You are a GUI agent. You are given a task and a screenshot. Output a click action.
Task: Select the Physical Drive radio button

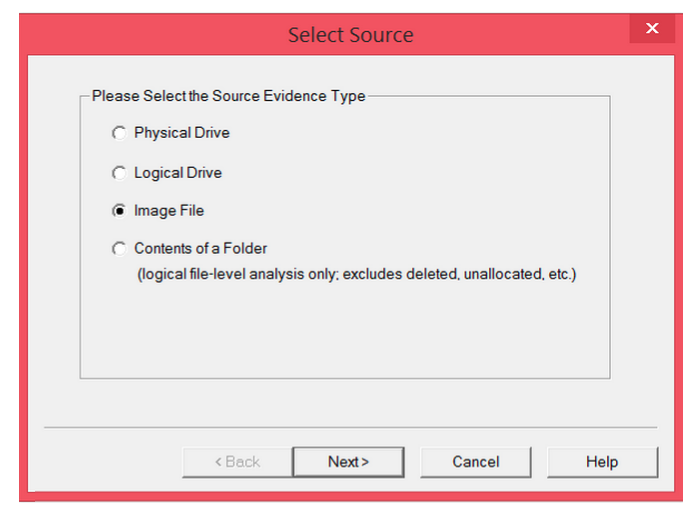click(x=119, y=133)
